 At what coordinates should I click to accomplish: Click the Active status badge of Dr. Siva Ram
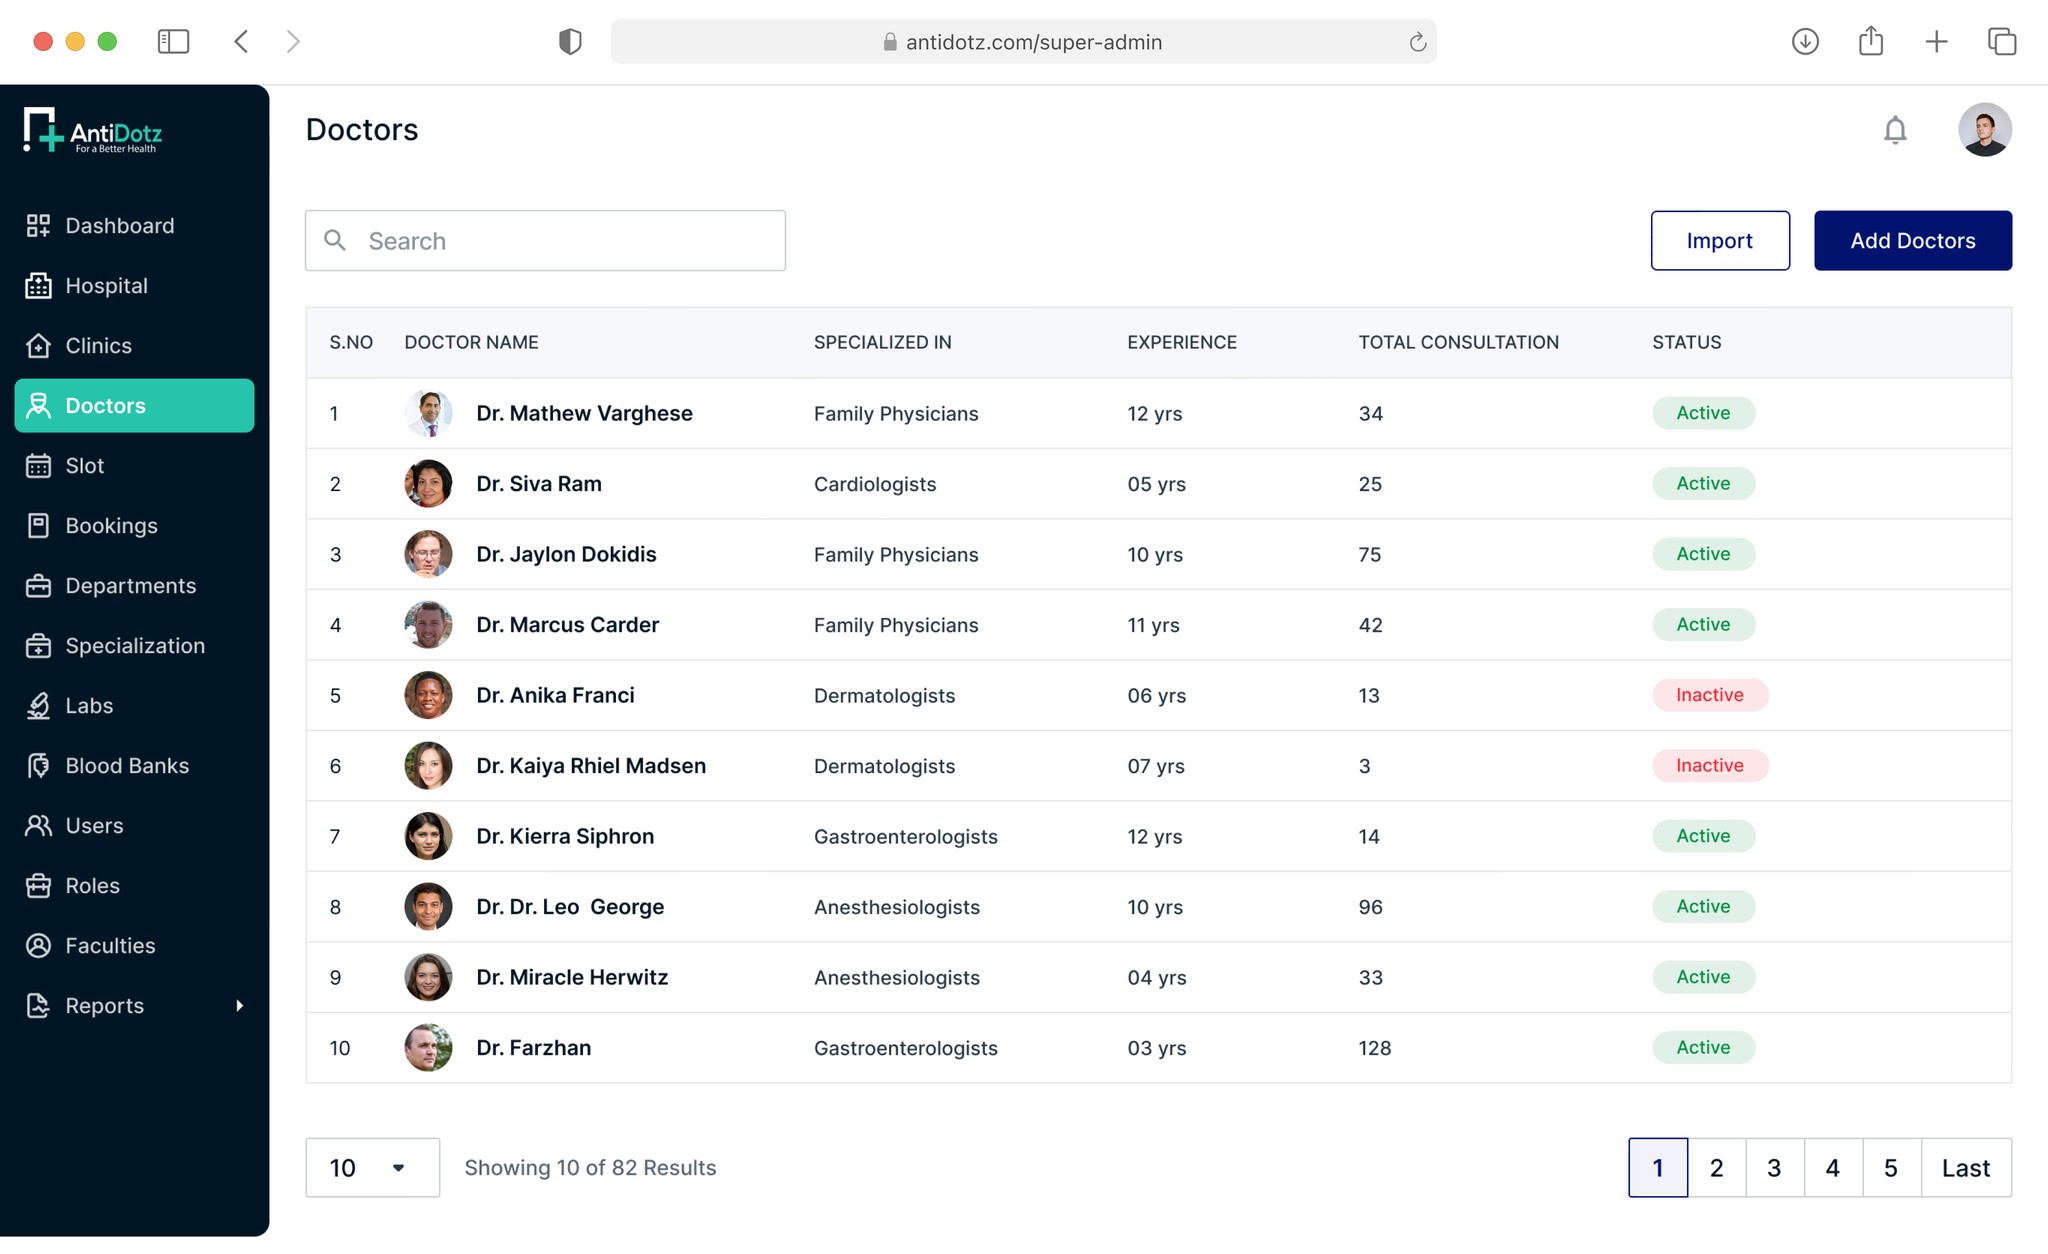(x=1702, y=484)
